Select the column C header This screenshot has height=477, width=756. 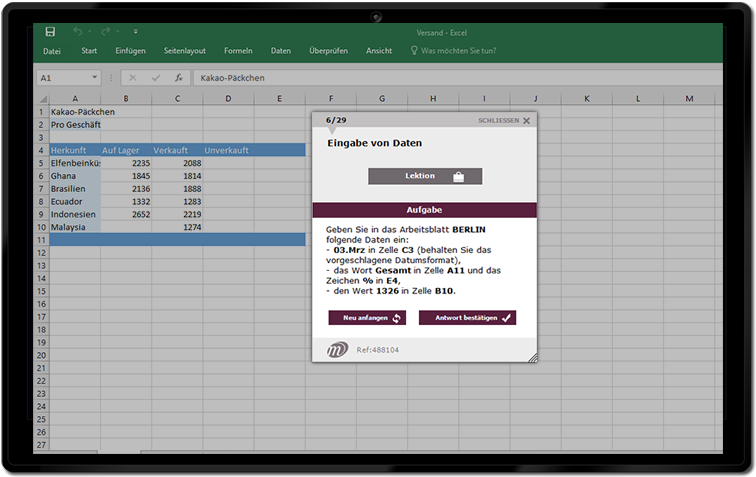(177, 98)
